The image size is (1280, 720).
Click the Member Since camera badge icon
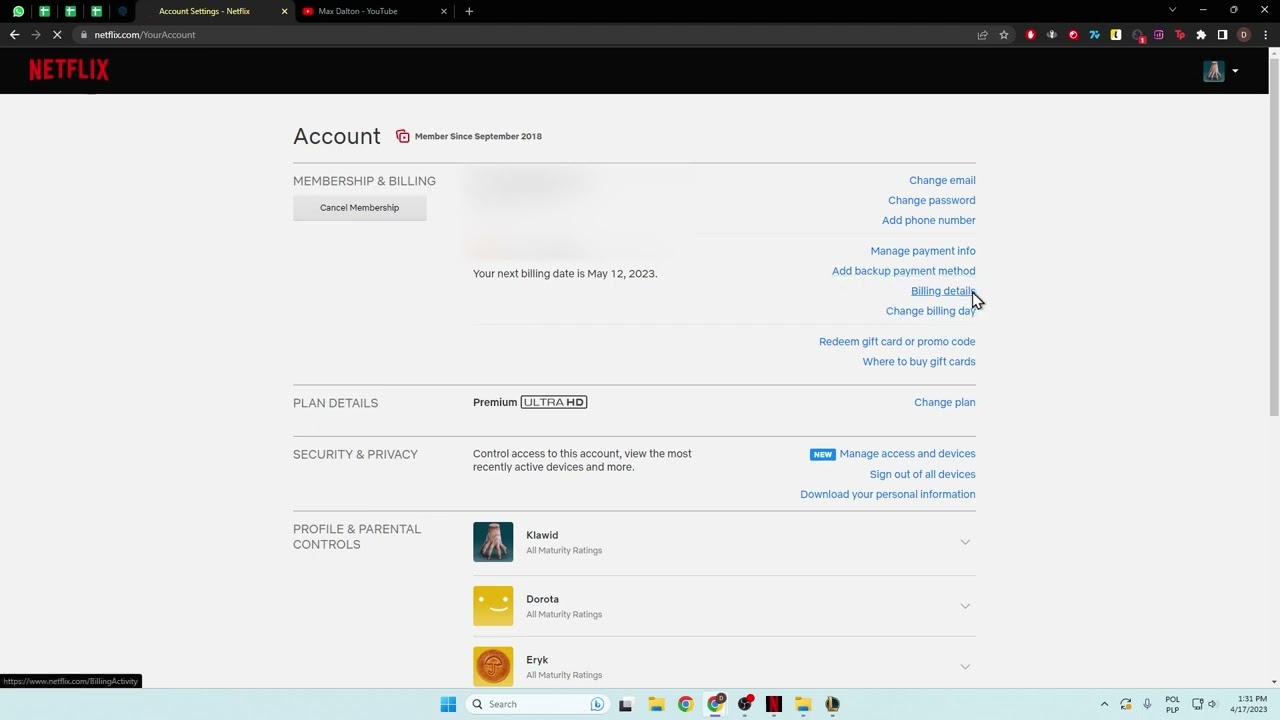[403, 136]
